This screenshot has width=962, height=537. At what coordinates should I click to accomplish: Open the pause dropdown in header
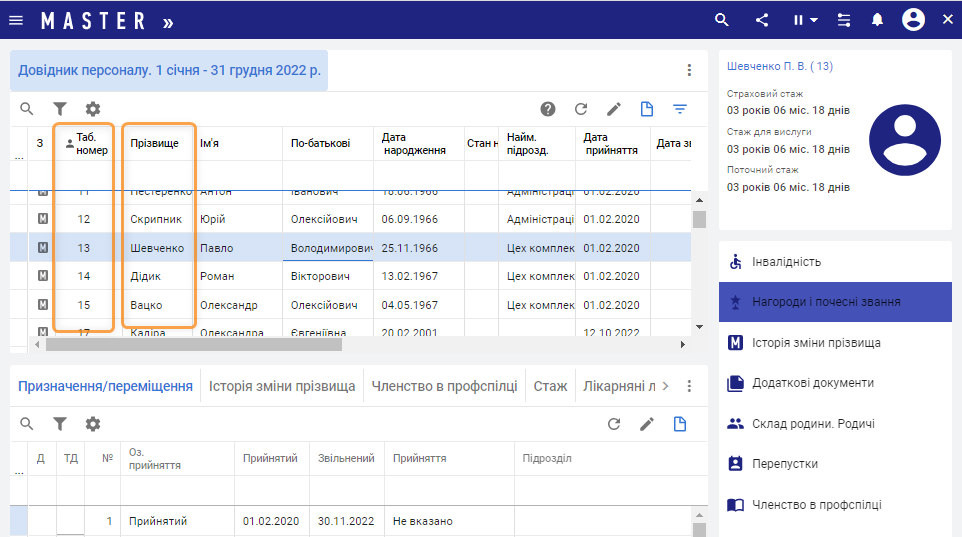point(805,20)
